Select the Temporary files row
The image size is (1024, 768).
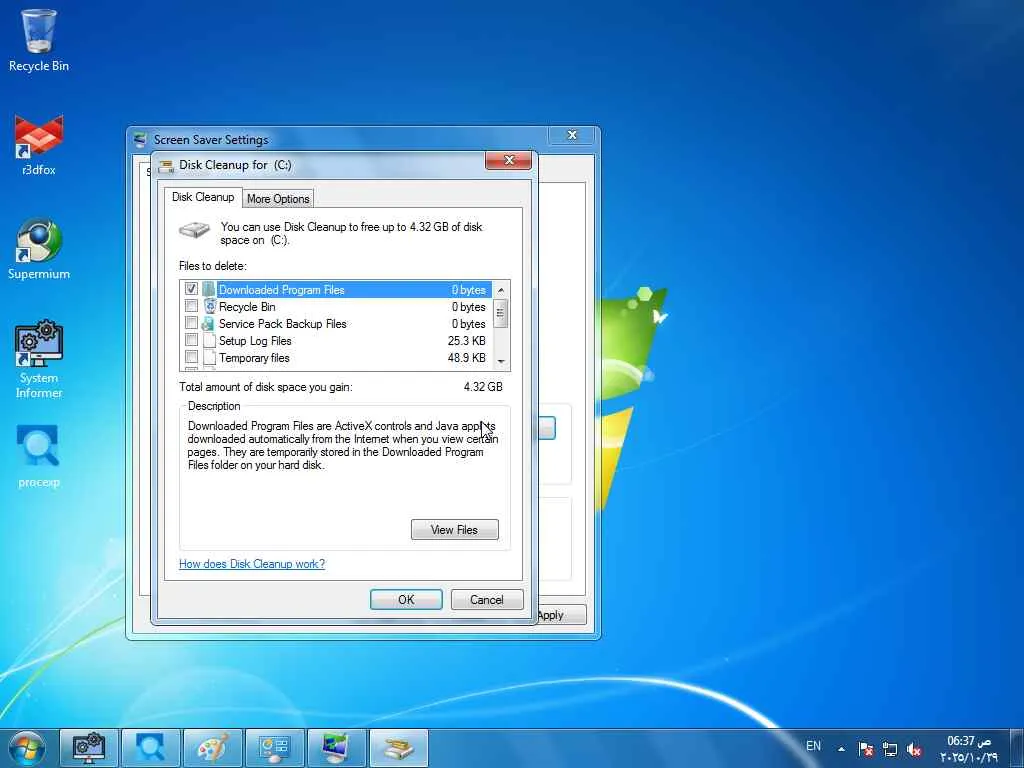(336, 357)
